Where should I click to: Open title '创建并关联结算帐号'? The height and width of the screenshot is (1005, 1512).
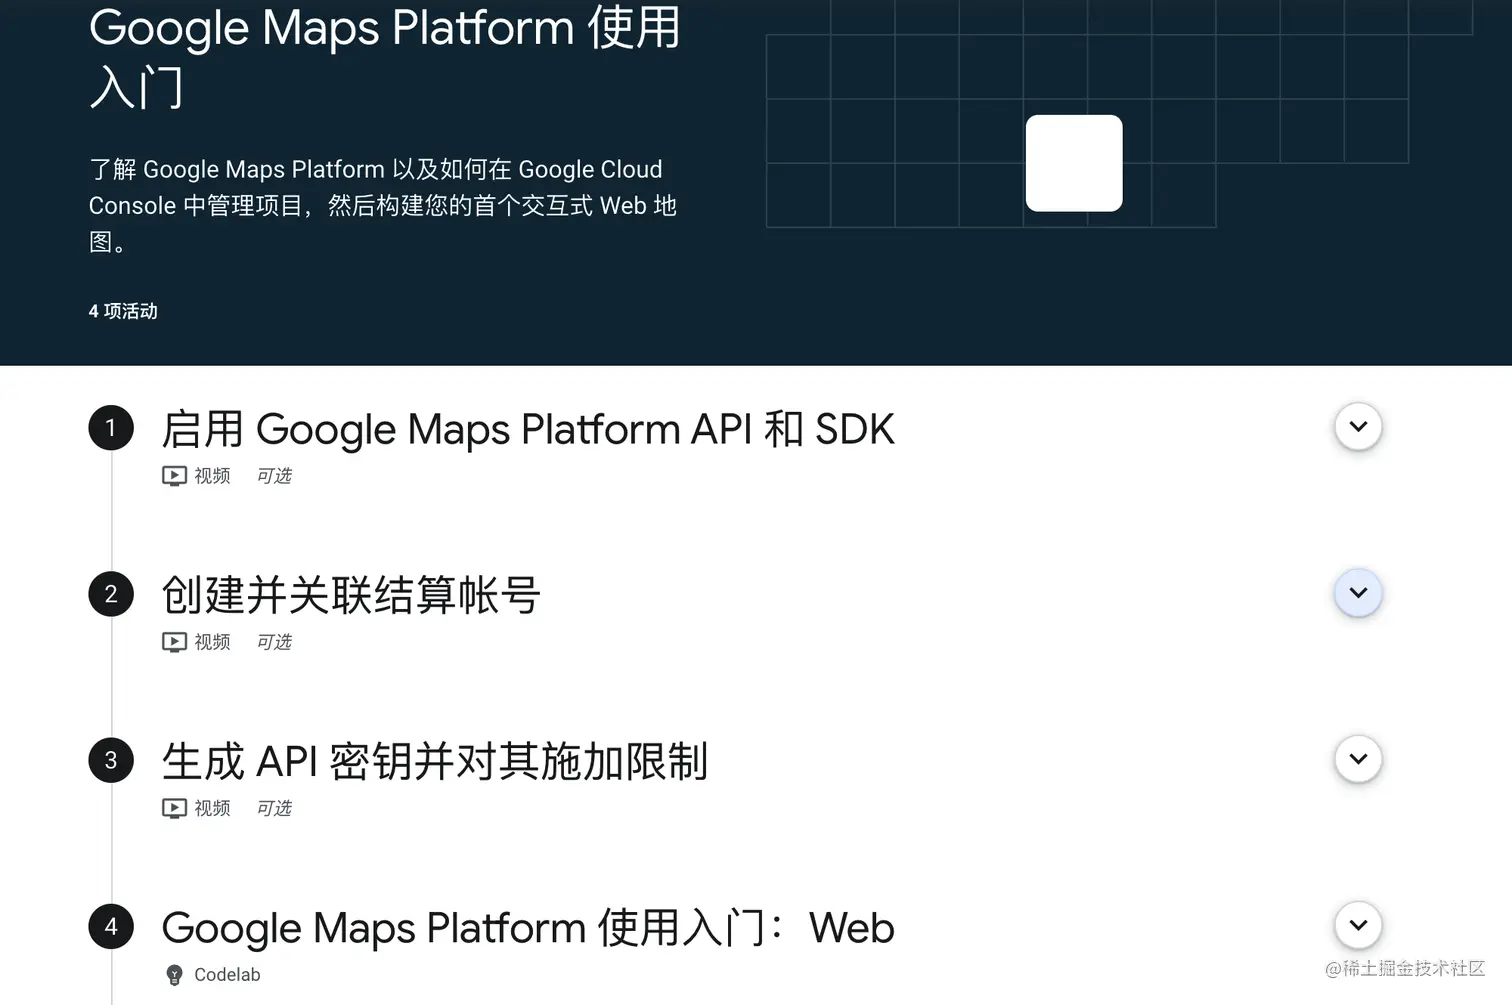(x=351, y=595)
